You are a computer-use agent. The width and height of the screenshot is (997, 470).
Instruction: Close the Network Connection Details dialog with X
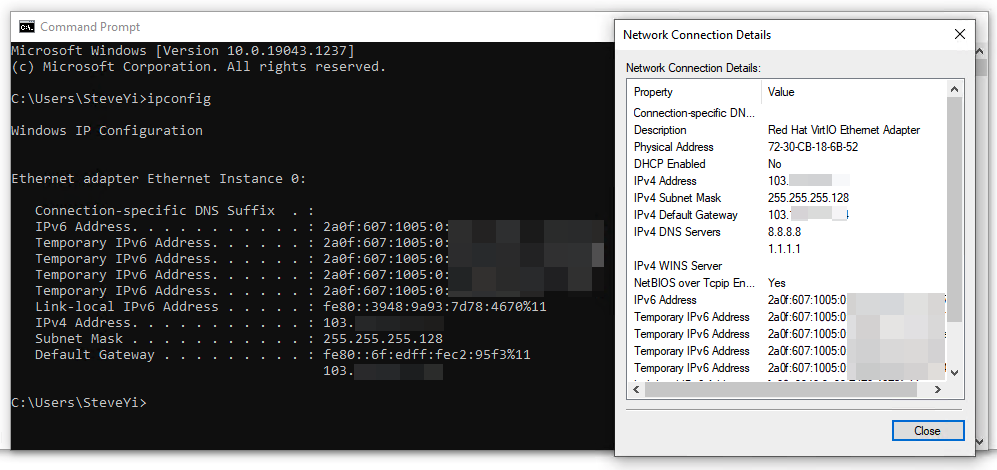click(x=959, y=34)
